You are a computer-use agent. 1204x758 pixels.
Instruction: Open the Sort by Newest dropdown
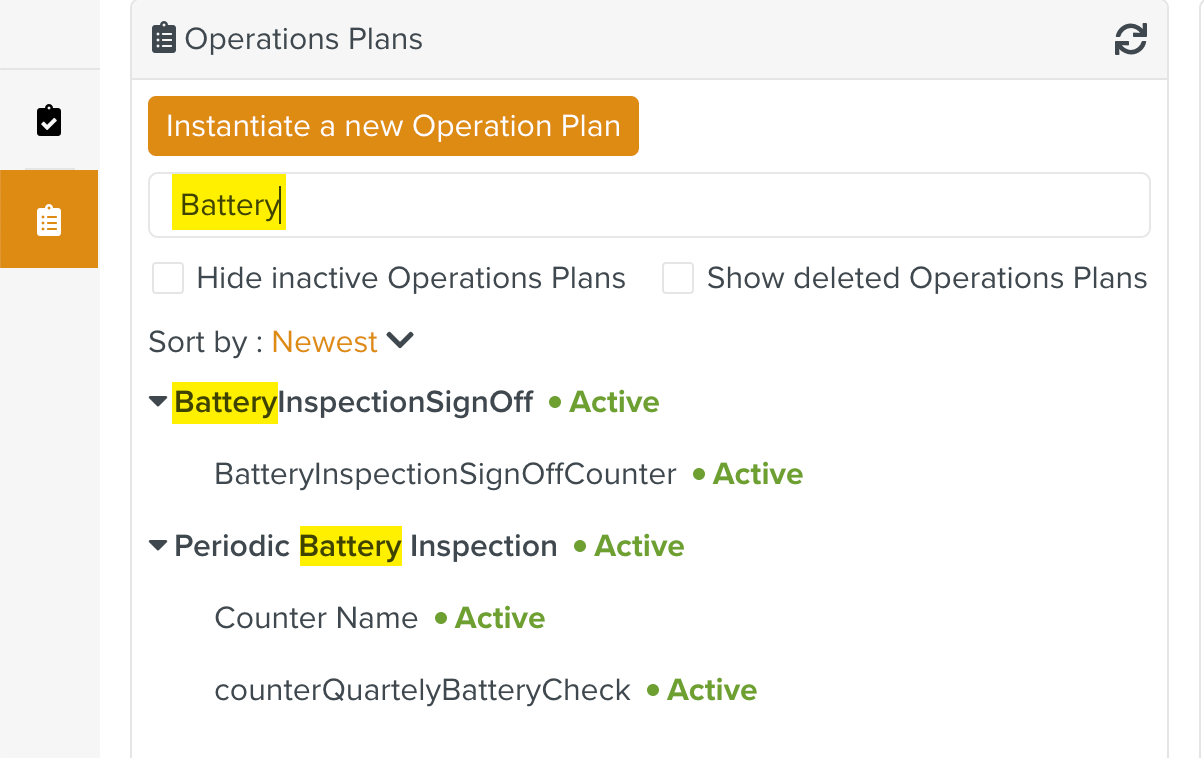pyautogui.click(x=325, y=342)
